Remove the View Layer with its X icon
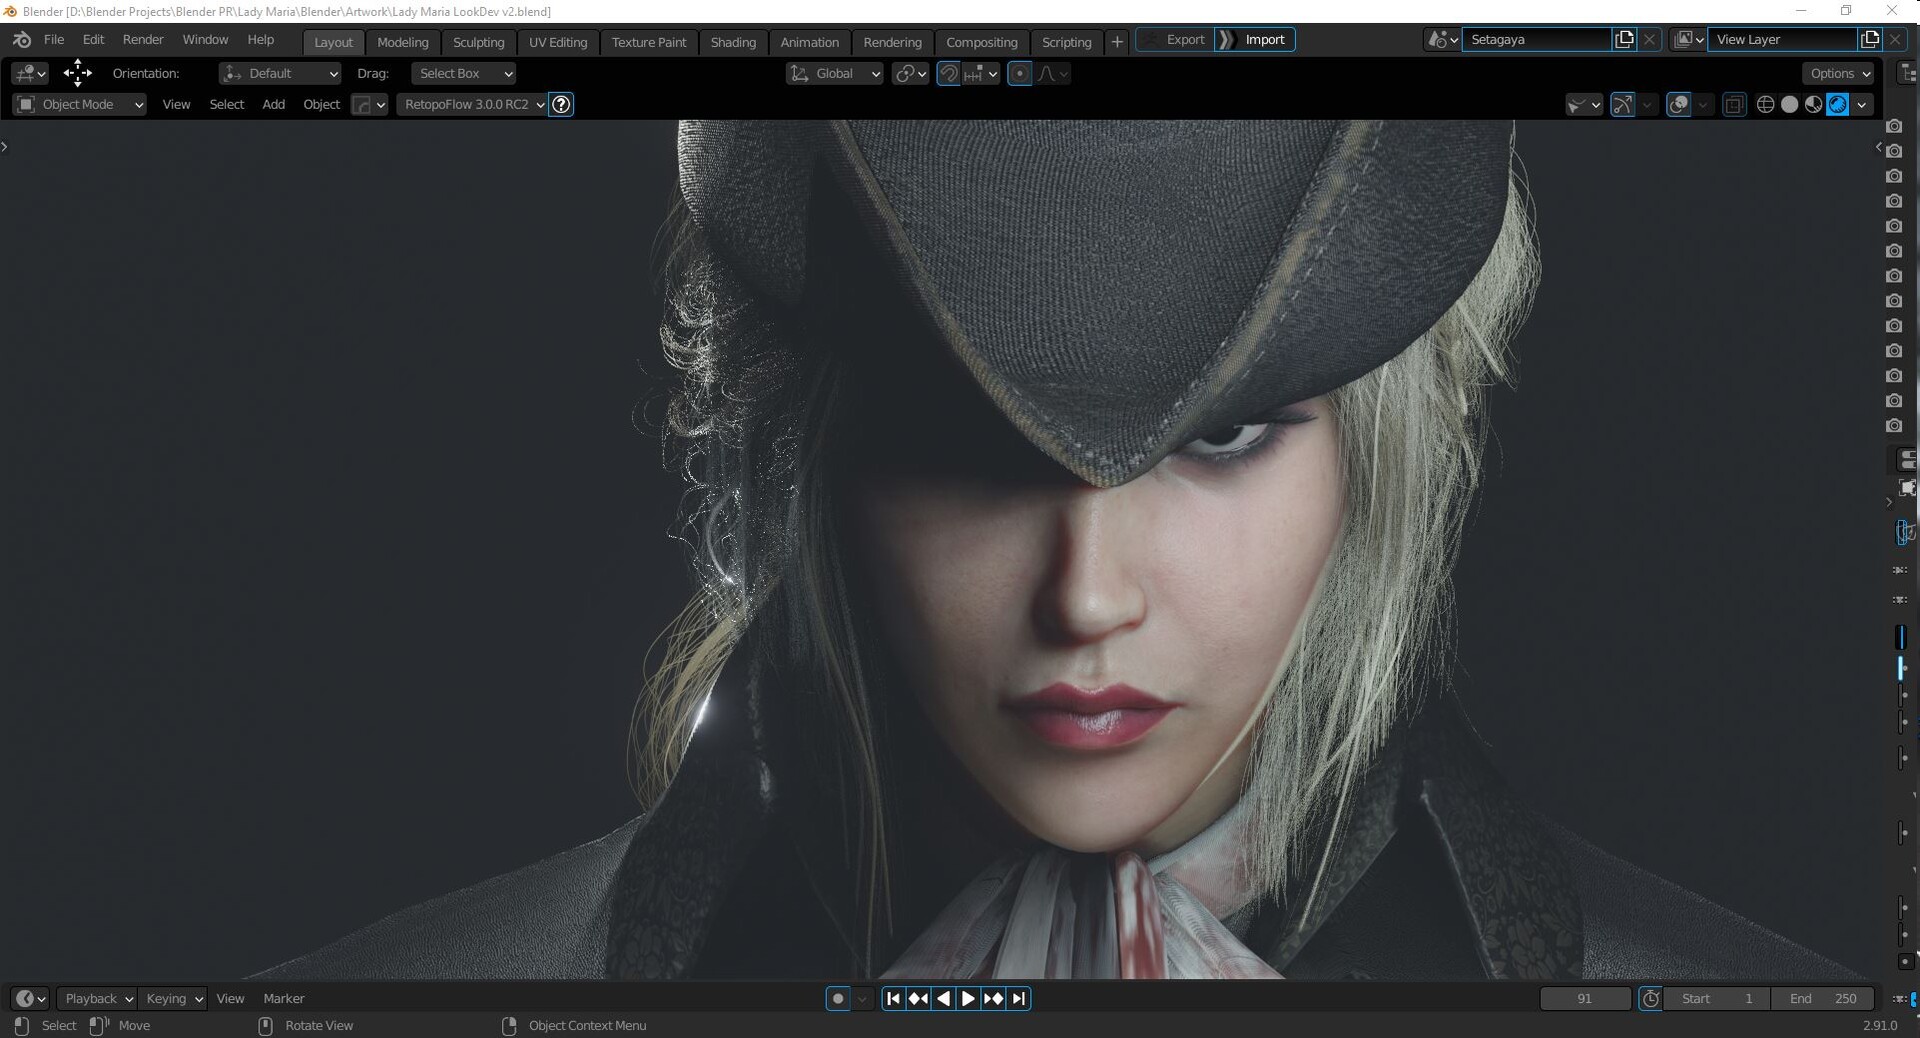The width and height of the screenshot is (1920, 1038). [x=1896, y=40]
